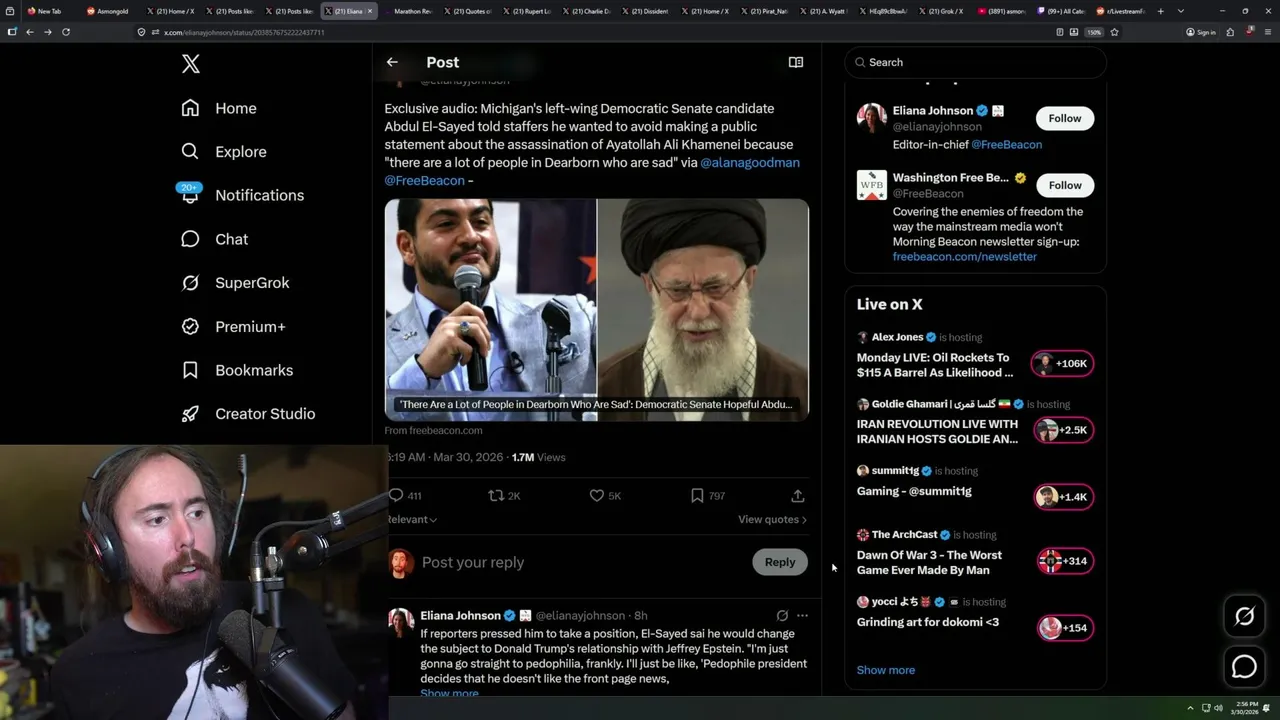Open the freebeacon.com/newsletter link
The width and height of the screenshot is (1280, 720).
[964, 256]
